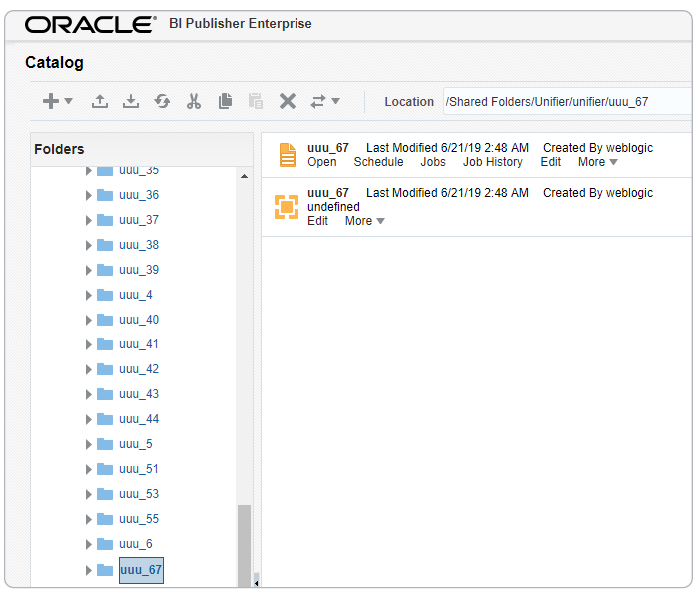Click the Download icon in the toolbar
698x593 pixels.
click(x=131, y=101)
